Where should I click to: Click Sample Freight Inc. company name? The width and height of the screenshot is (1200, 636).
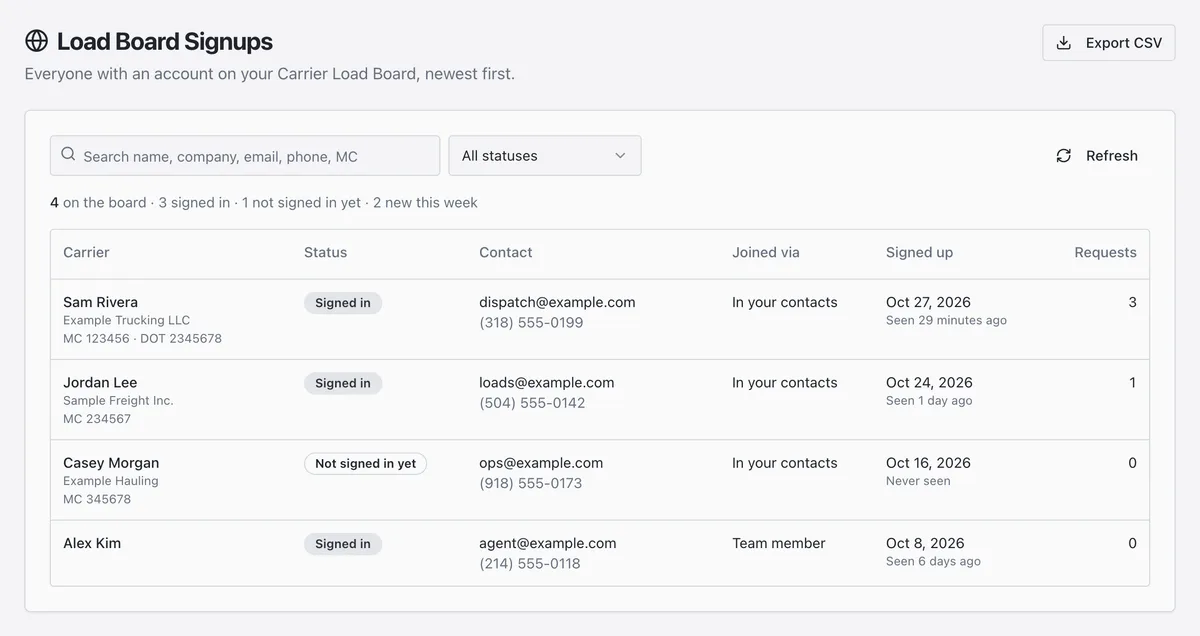[118, 401]
